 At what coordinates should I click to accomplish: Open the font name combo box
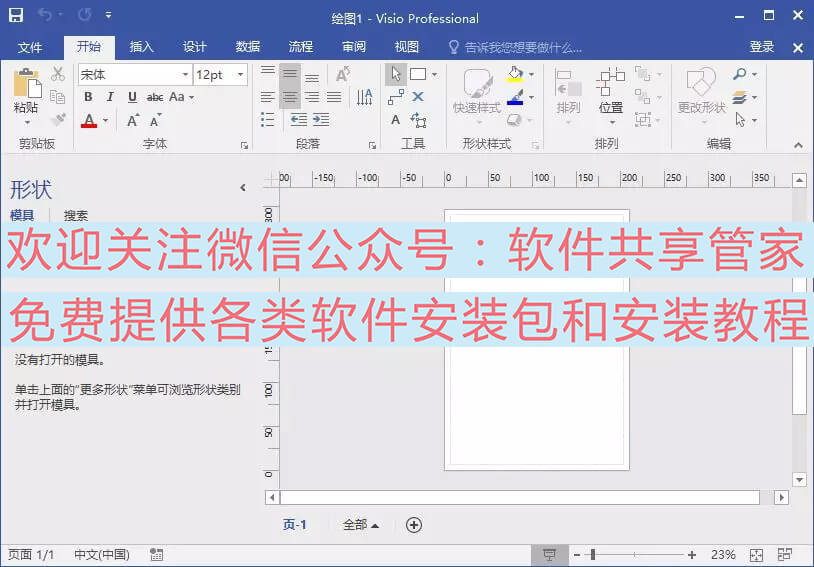click(x=135, y=75)
